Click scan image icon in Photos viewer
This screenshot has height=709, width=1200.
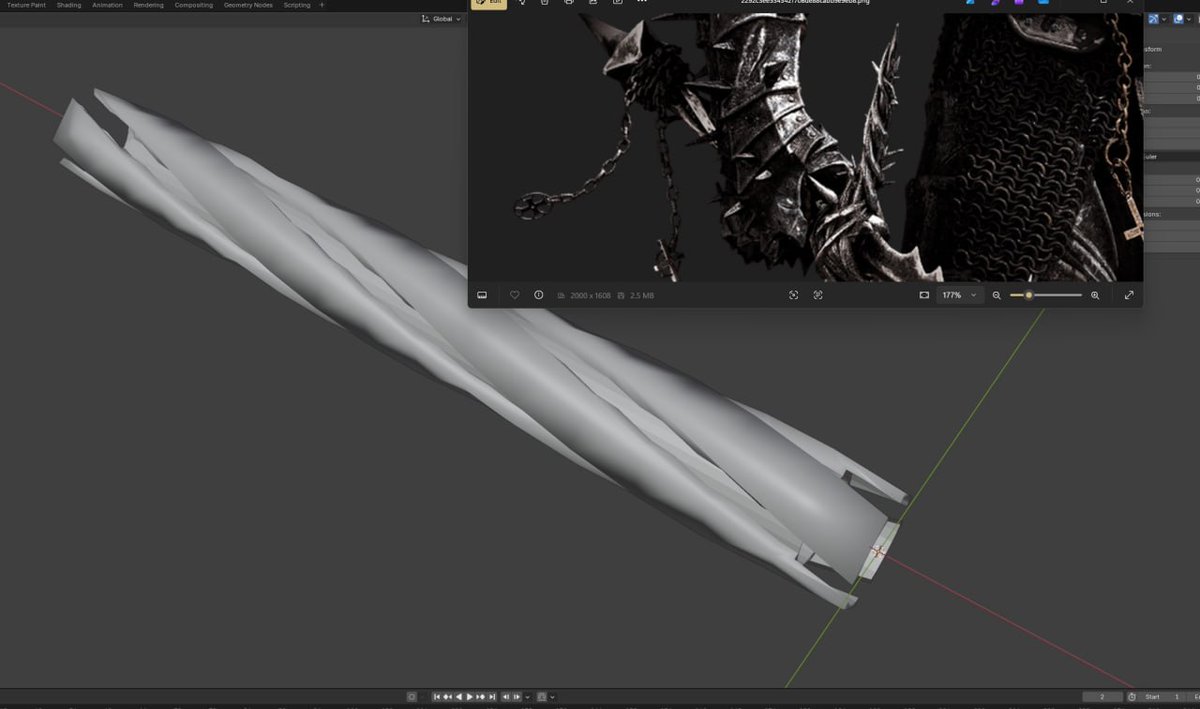794,295
